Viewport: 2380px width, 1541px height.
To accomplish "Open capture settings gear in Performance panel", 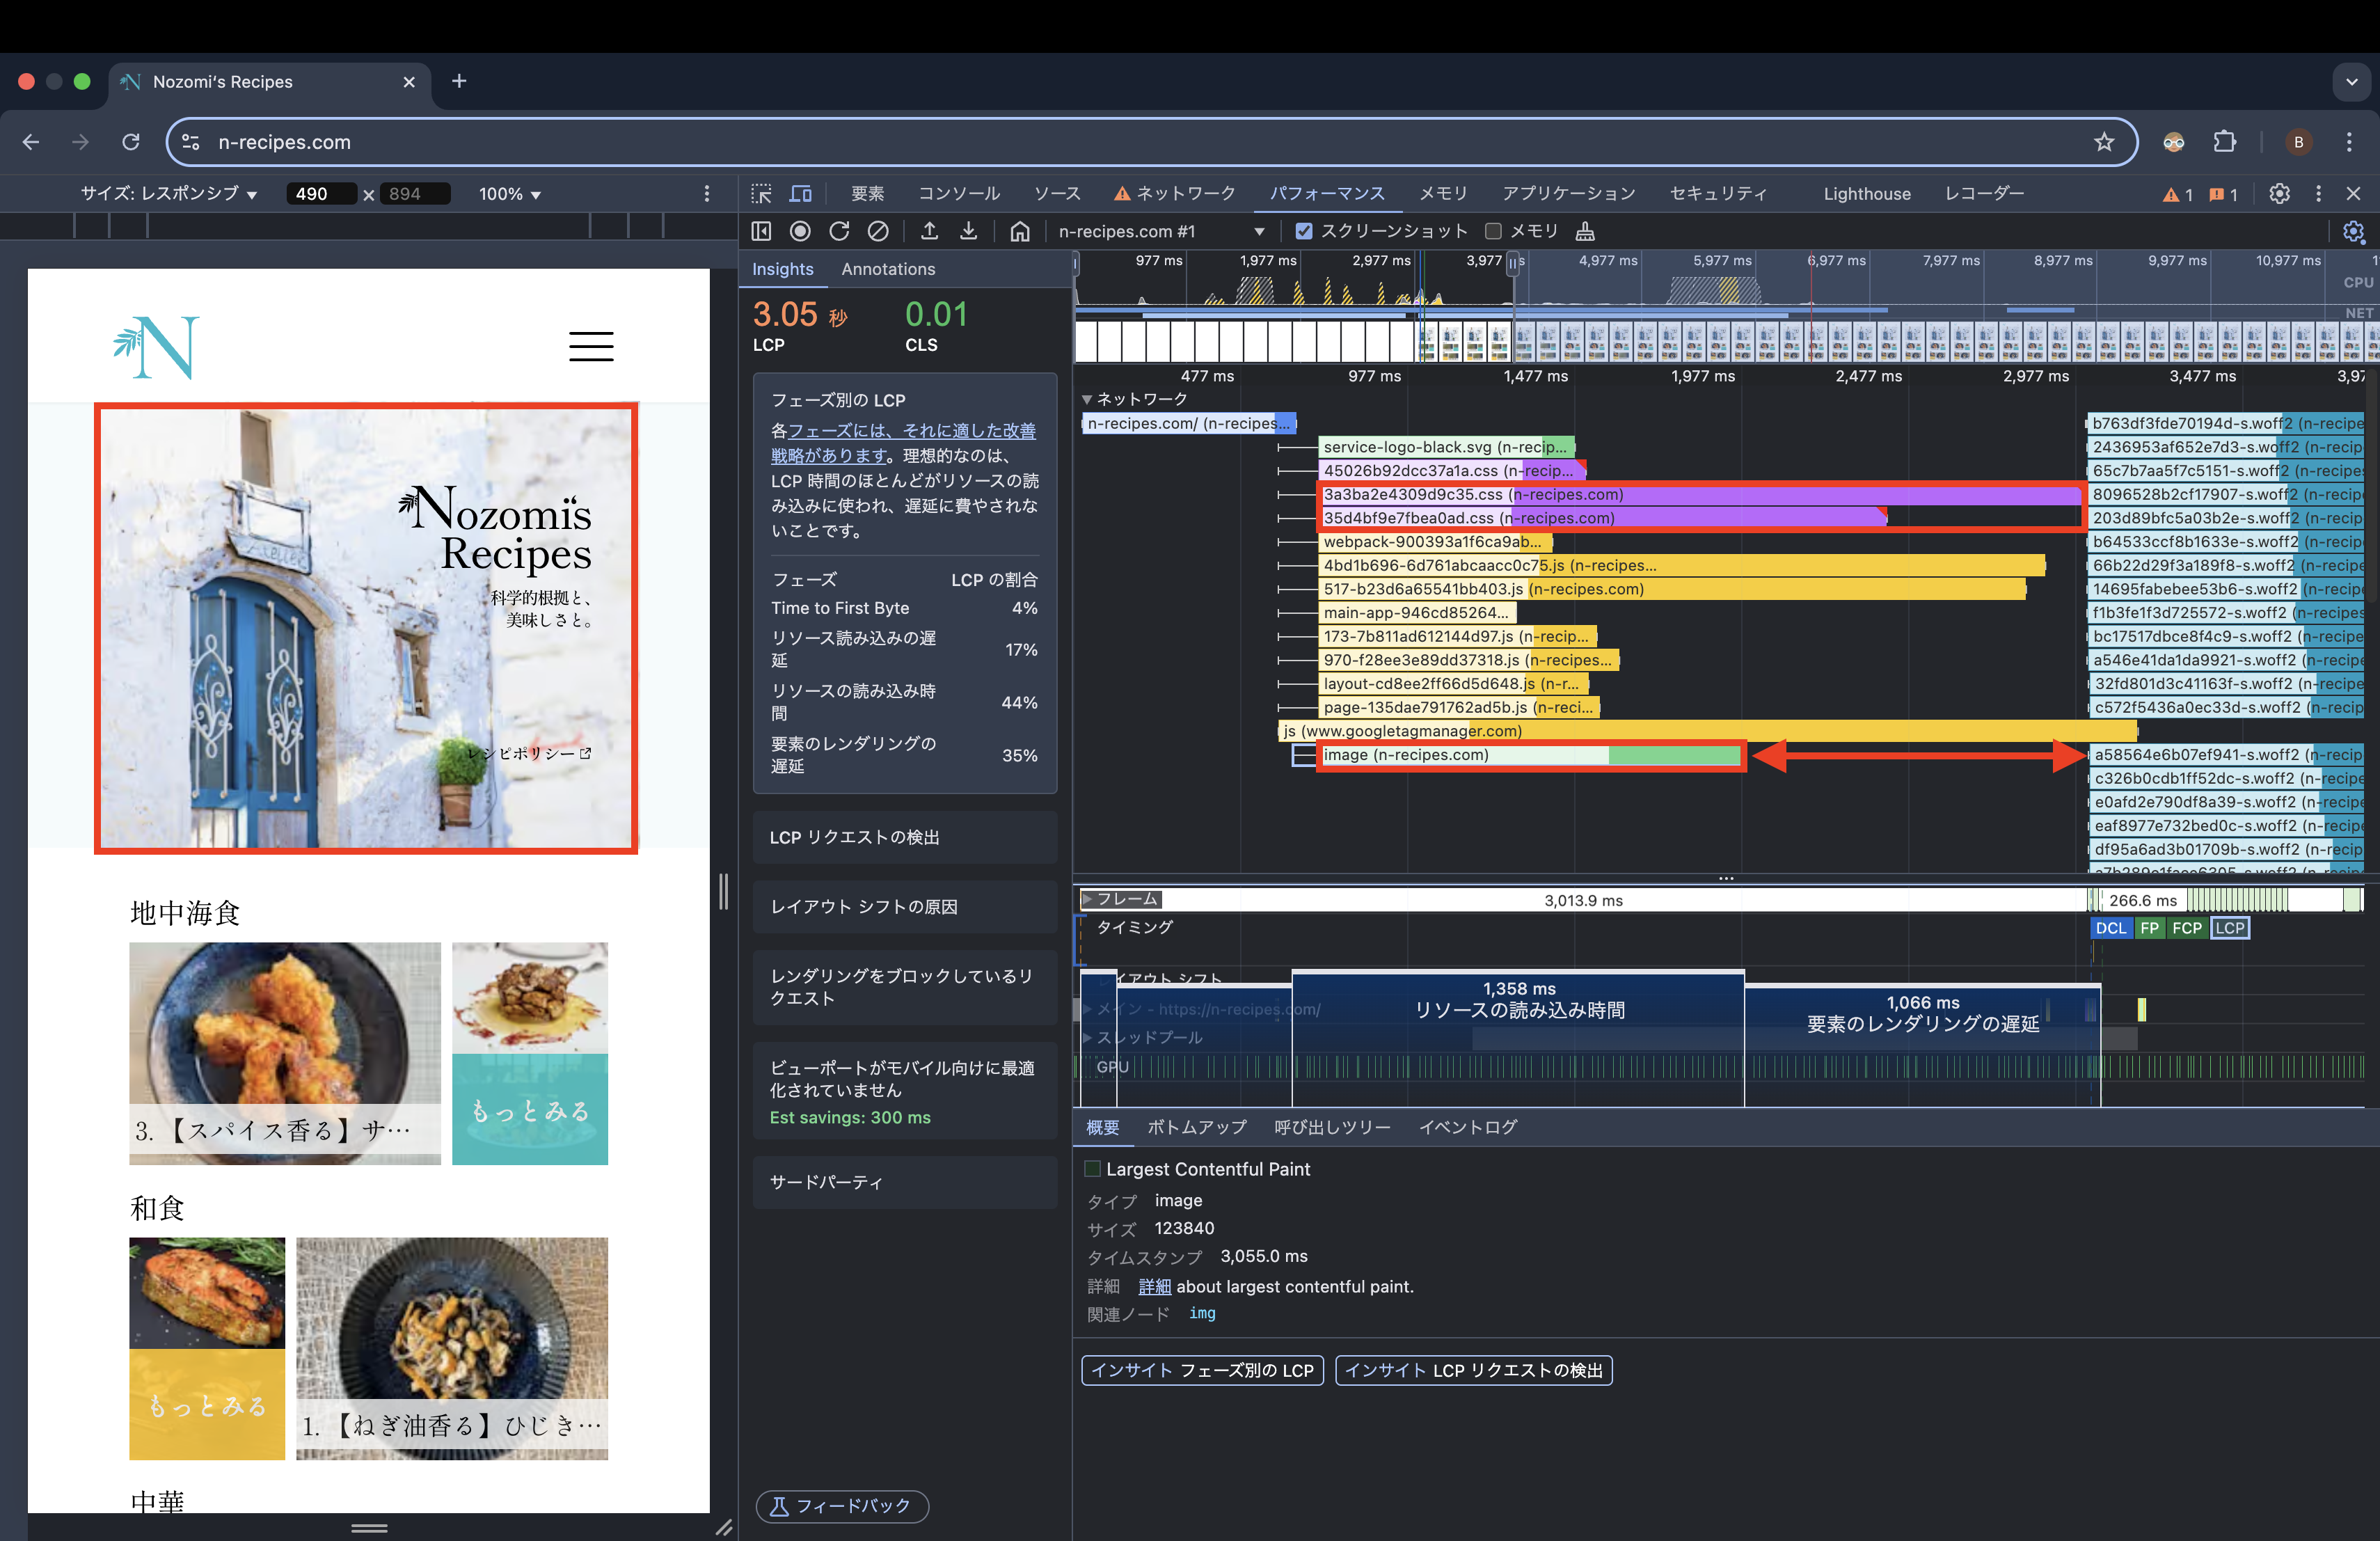I will 2353,232.
